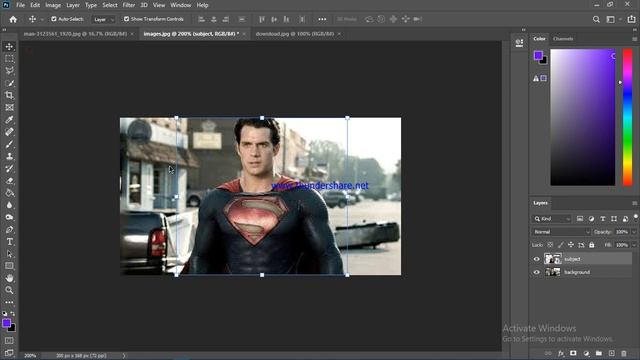Open the workspace switcher icon
640x360 pixels.
tap(611, 19)
